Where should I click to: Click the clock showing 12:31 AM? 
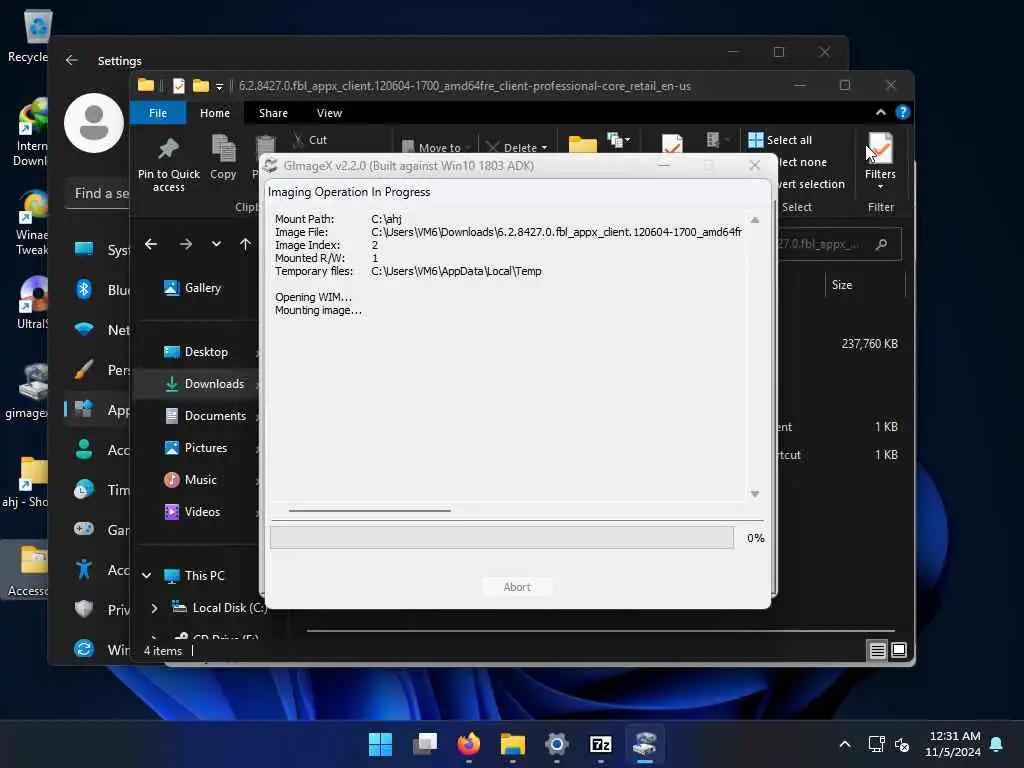pyautogui.click(x=954, y=736)
